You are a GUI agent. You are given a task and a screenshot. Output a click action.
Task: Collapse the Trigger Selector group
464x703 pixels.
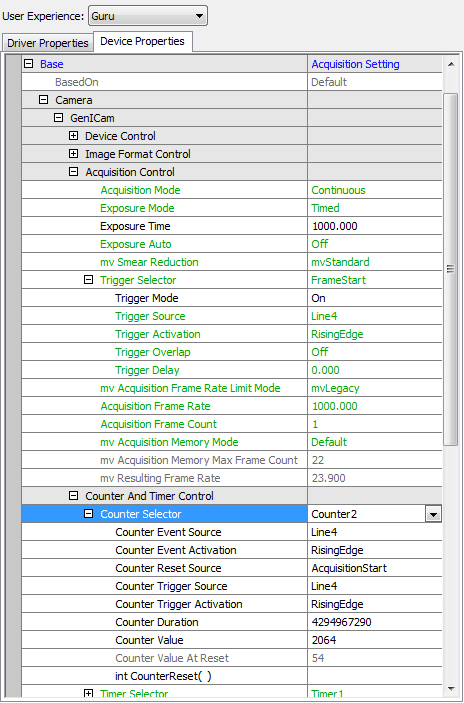point(88,280)
